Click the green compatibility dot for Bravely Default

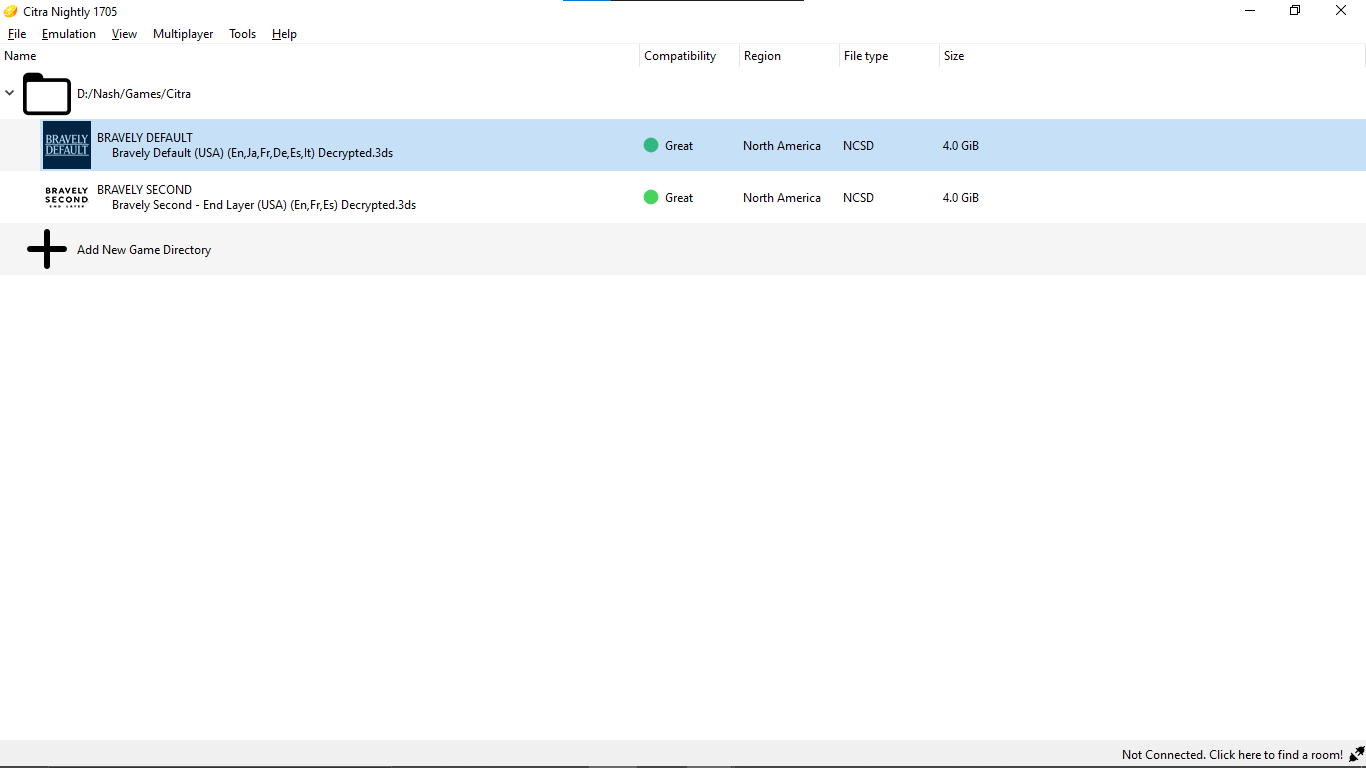coord(651,145)
